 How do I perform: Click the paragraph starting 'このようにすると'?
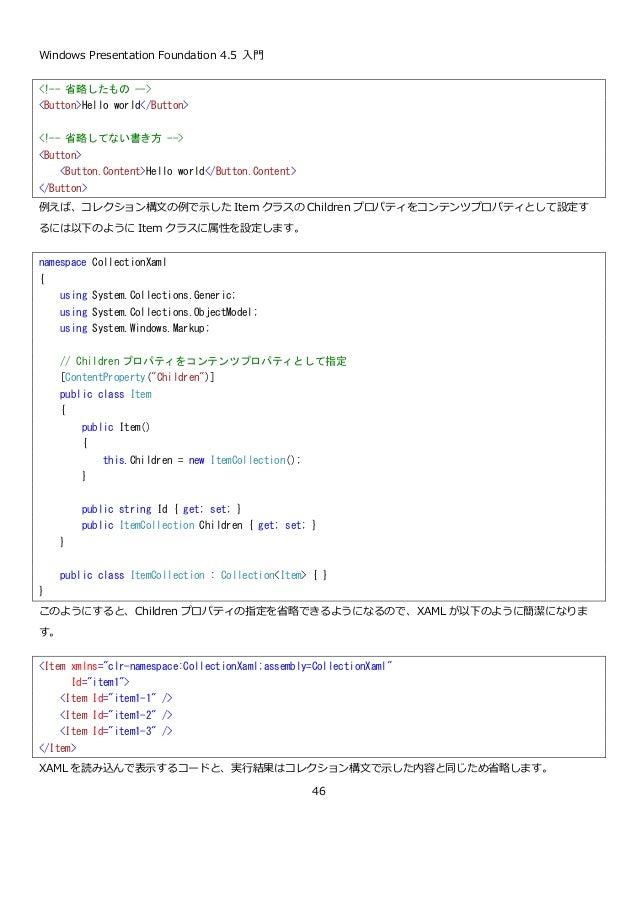[x=314, y=621]
